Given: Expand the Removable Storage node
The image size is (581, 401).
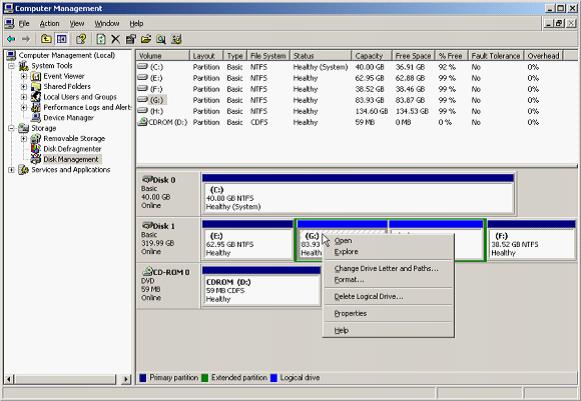Looking at the screenshot, I should (24, 139).
